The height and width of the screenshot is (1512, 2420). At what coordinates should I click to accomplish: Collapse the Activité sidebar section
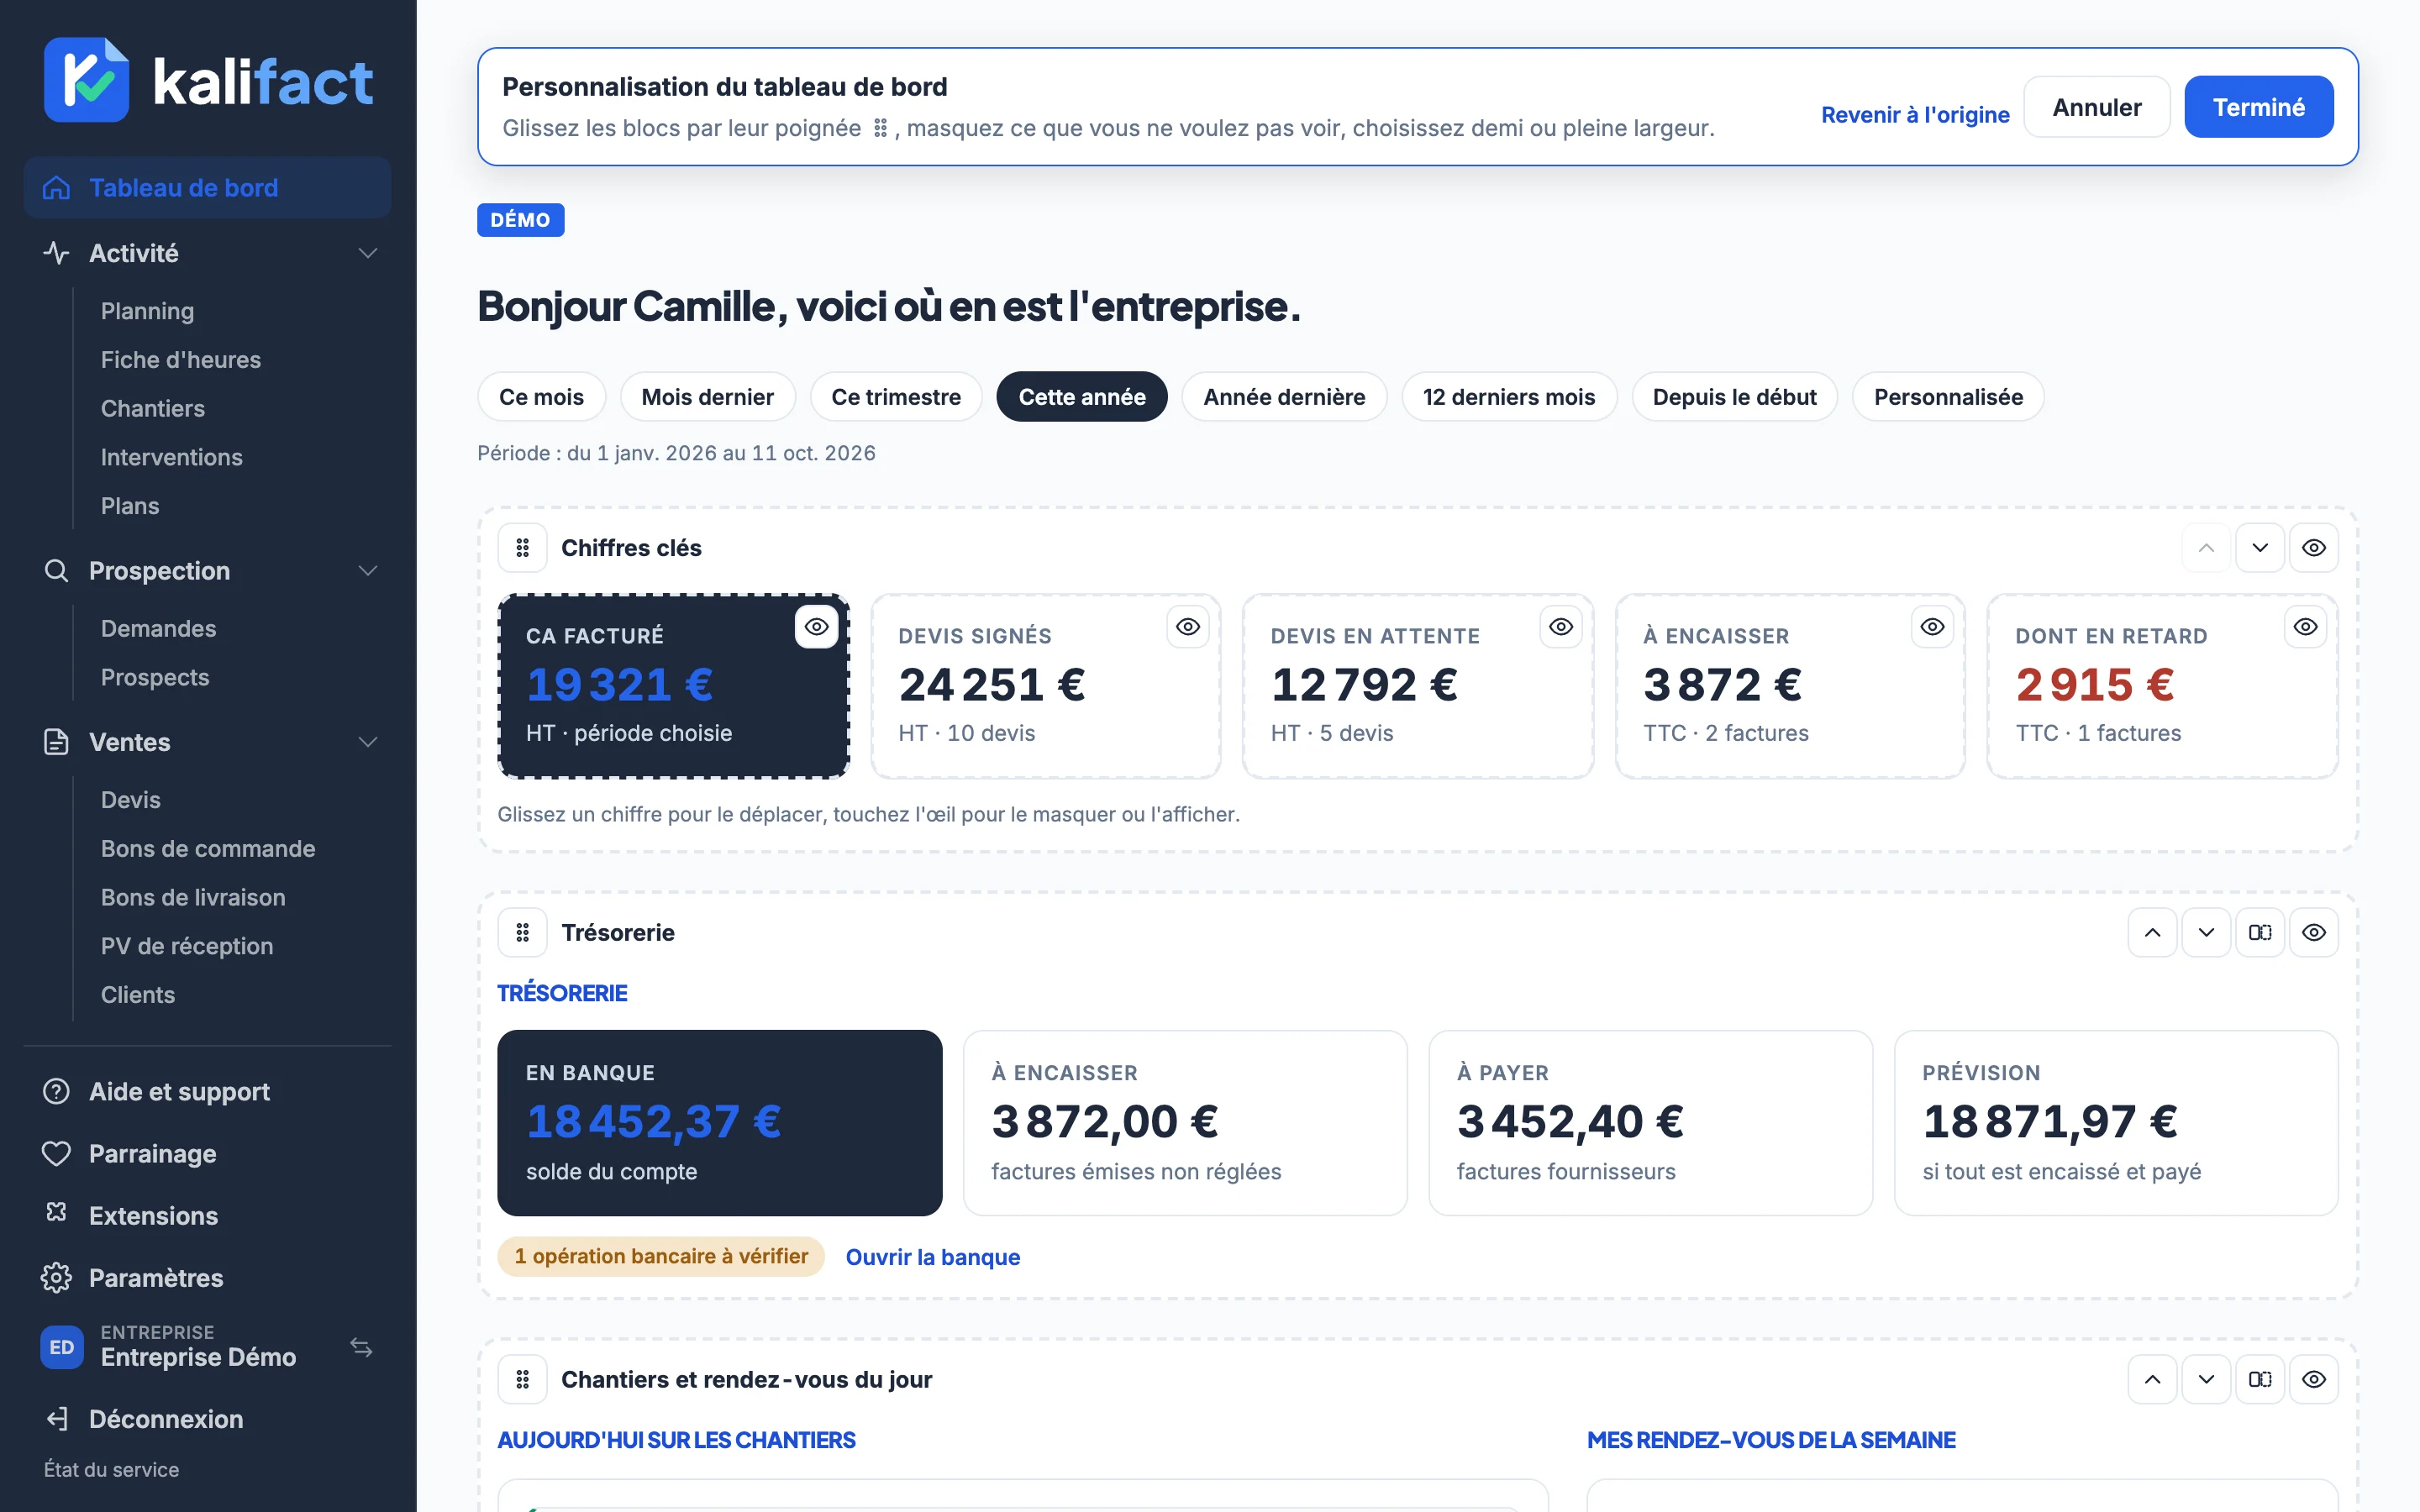click(207, 253)
